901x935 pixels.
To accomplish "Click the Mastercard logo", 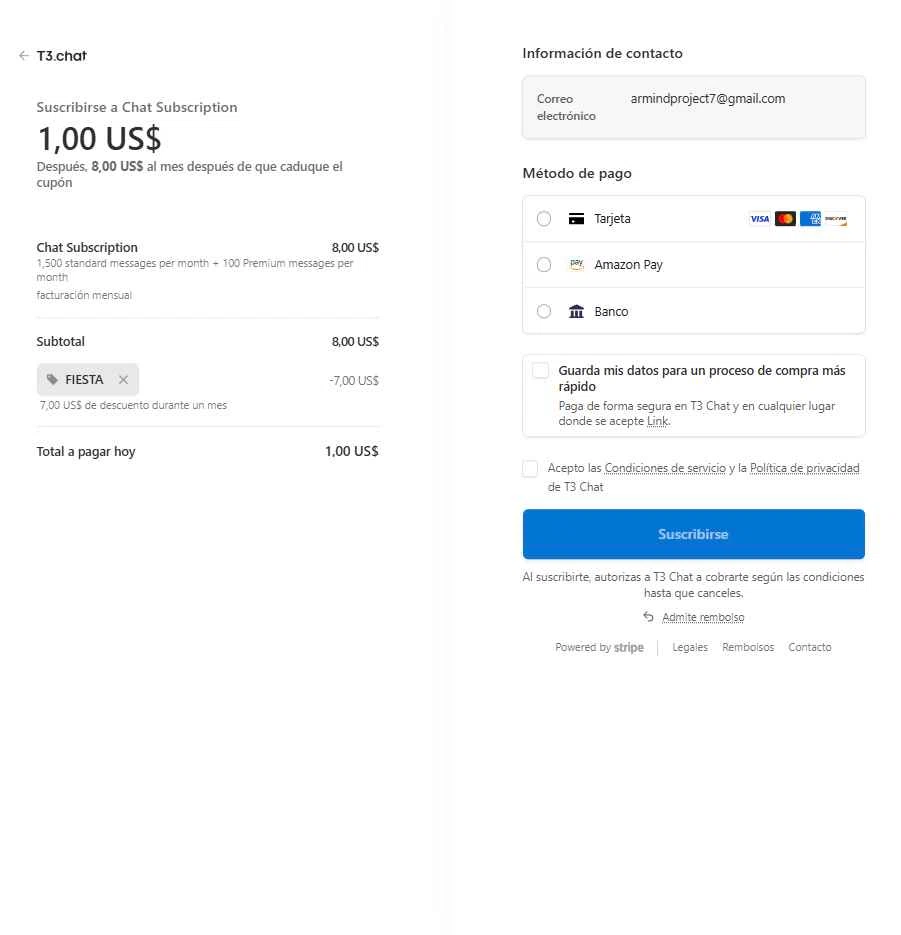I will click(x=785, y=219).
